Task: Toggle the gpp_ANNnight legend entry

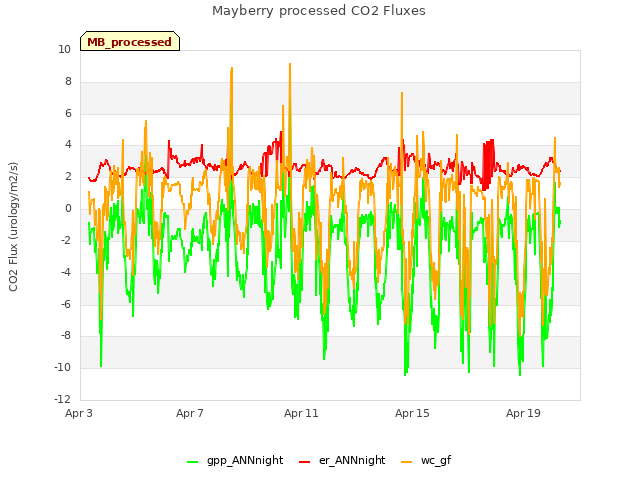Action: pos(235,460)
